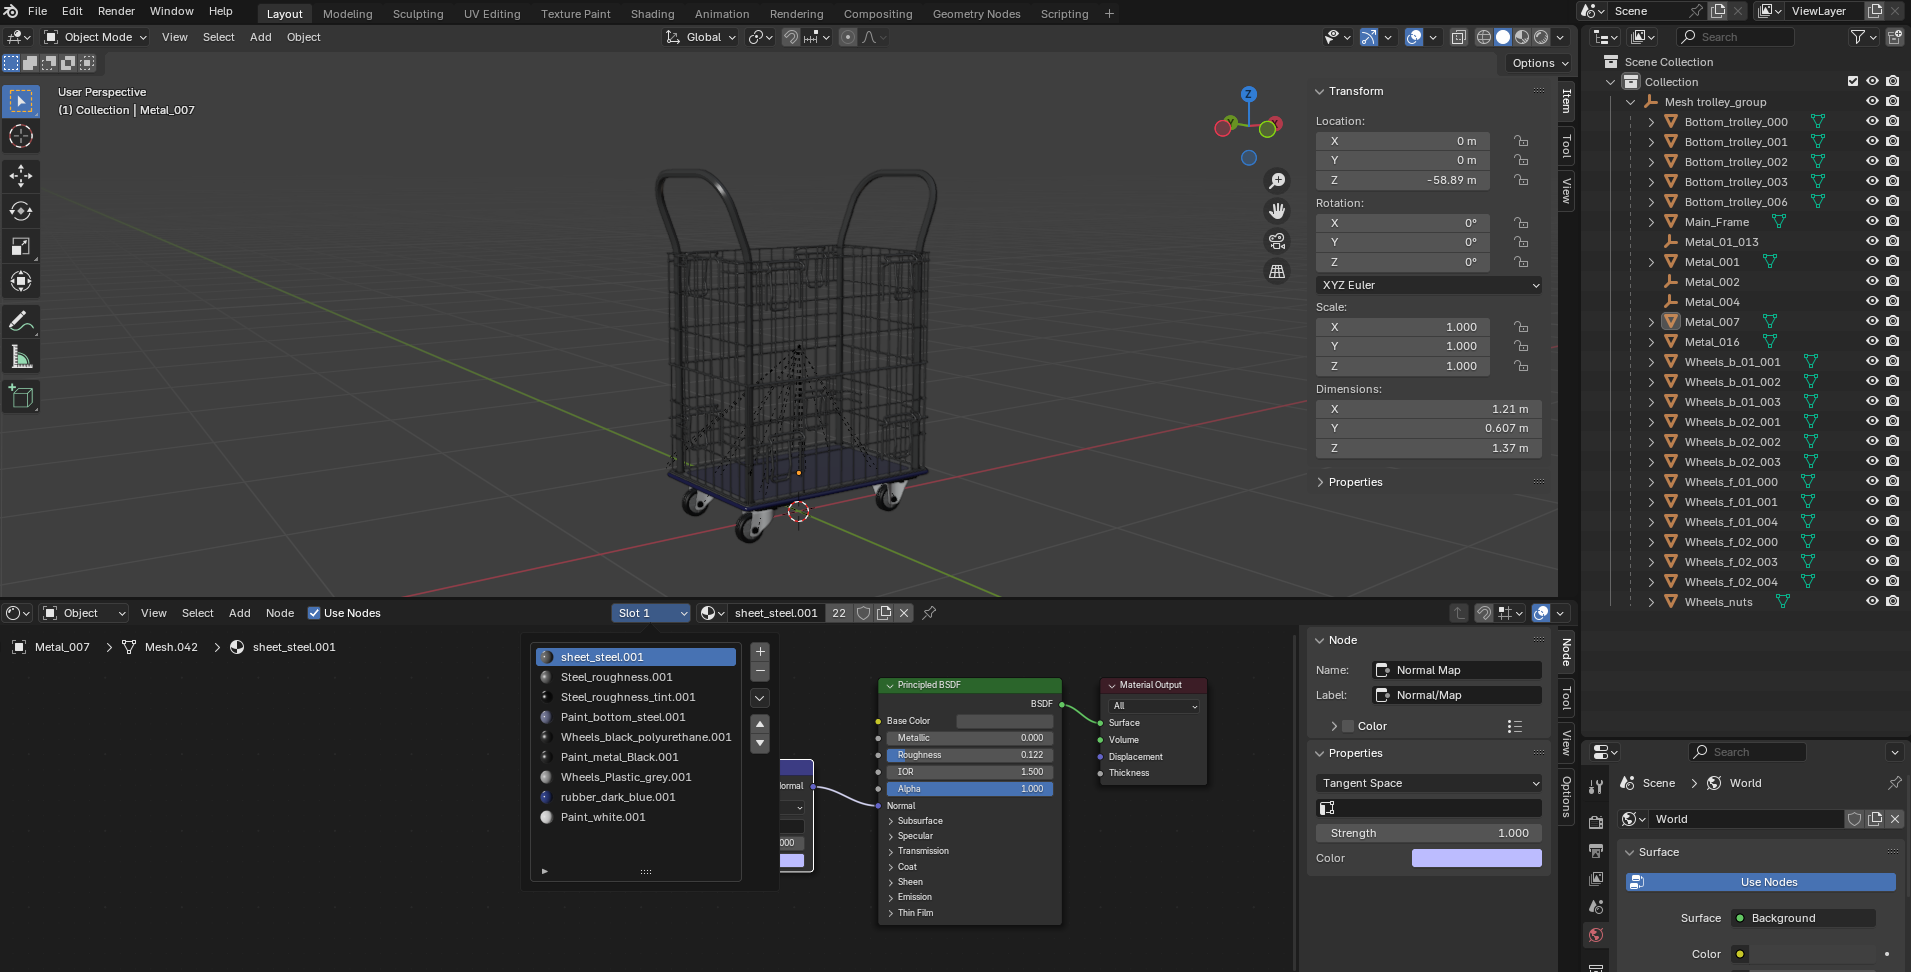The height and width of the screenshot is (972, 1911).
Task: Switch to the Shading workspace tab
Action: pyautogui.click(x=652, y=14)
